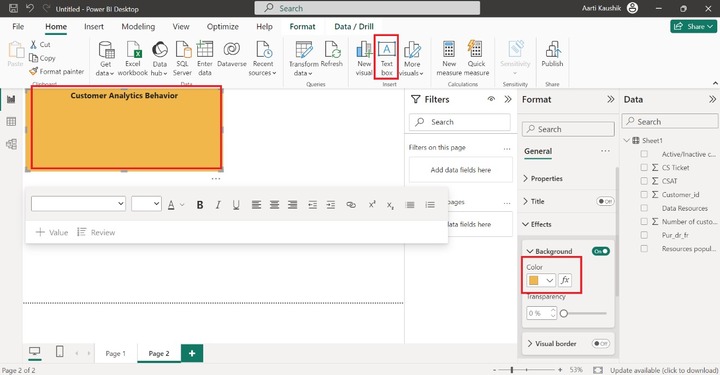This screenshot has width=720, height=375.
Task: Click the background color swatch
Action: [534, 280]
